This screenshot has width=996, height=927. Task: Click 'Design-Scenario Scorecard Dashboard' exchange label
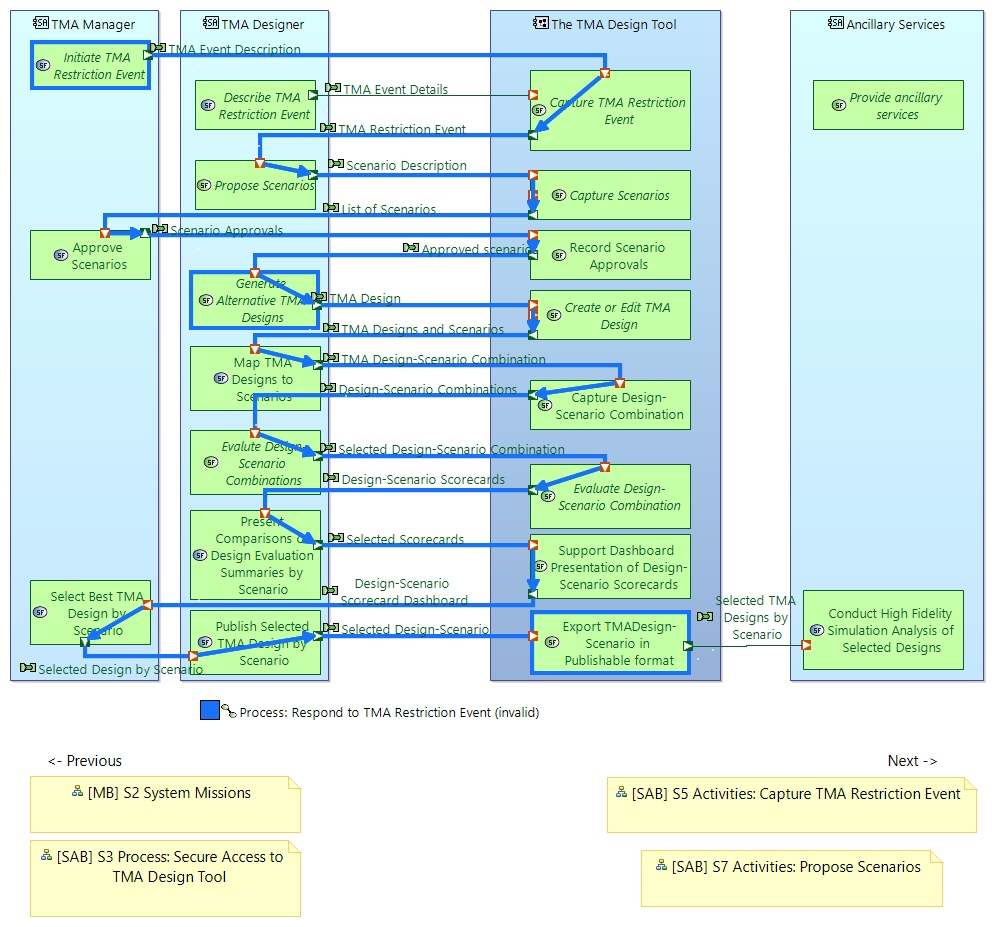point(403,592)
